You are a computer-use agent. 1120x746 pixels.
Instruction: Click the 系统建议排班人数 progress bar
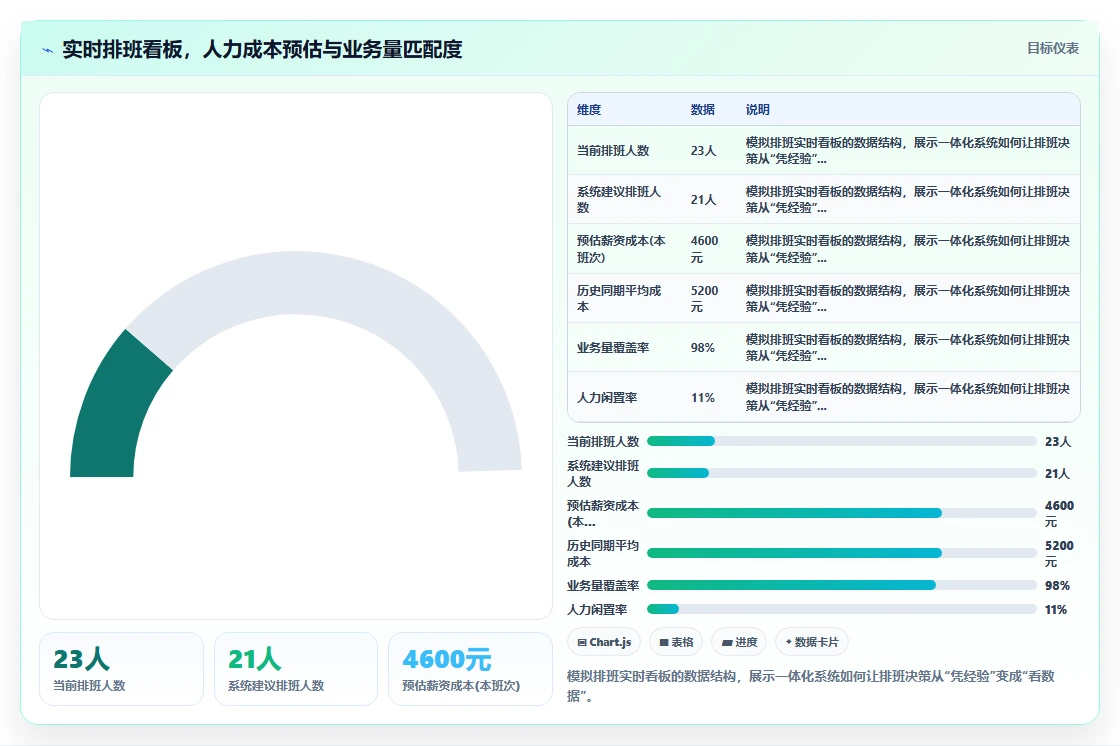(x=841, y=473)
